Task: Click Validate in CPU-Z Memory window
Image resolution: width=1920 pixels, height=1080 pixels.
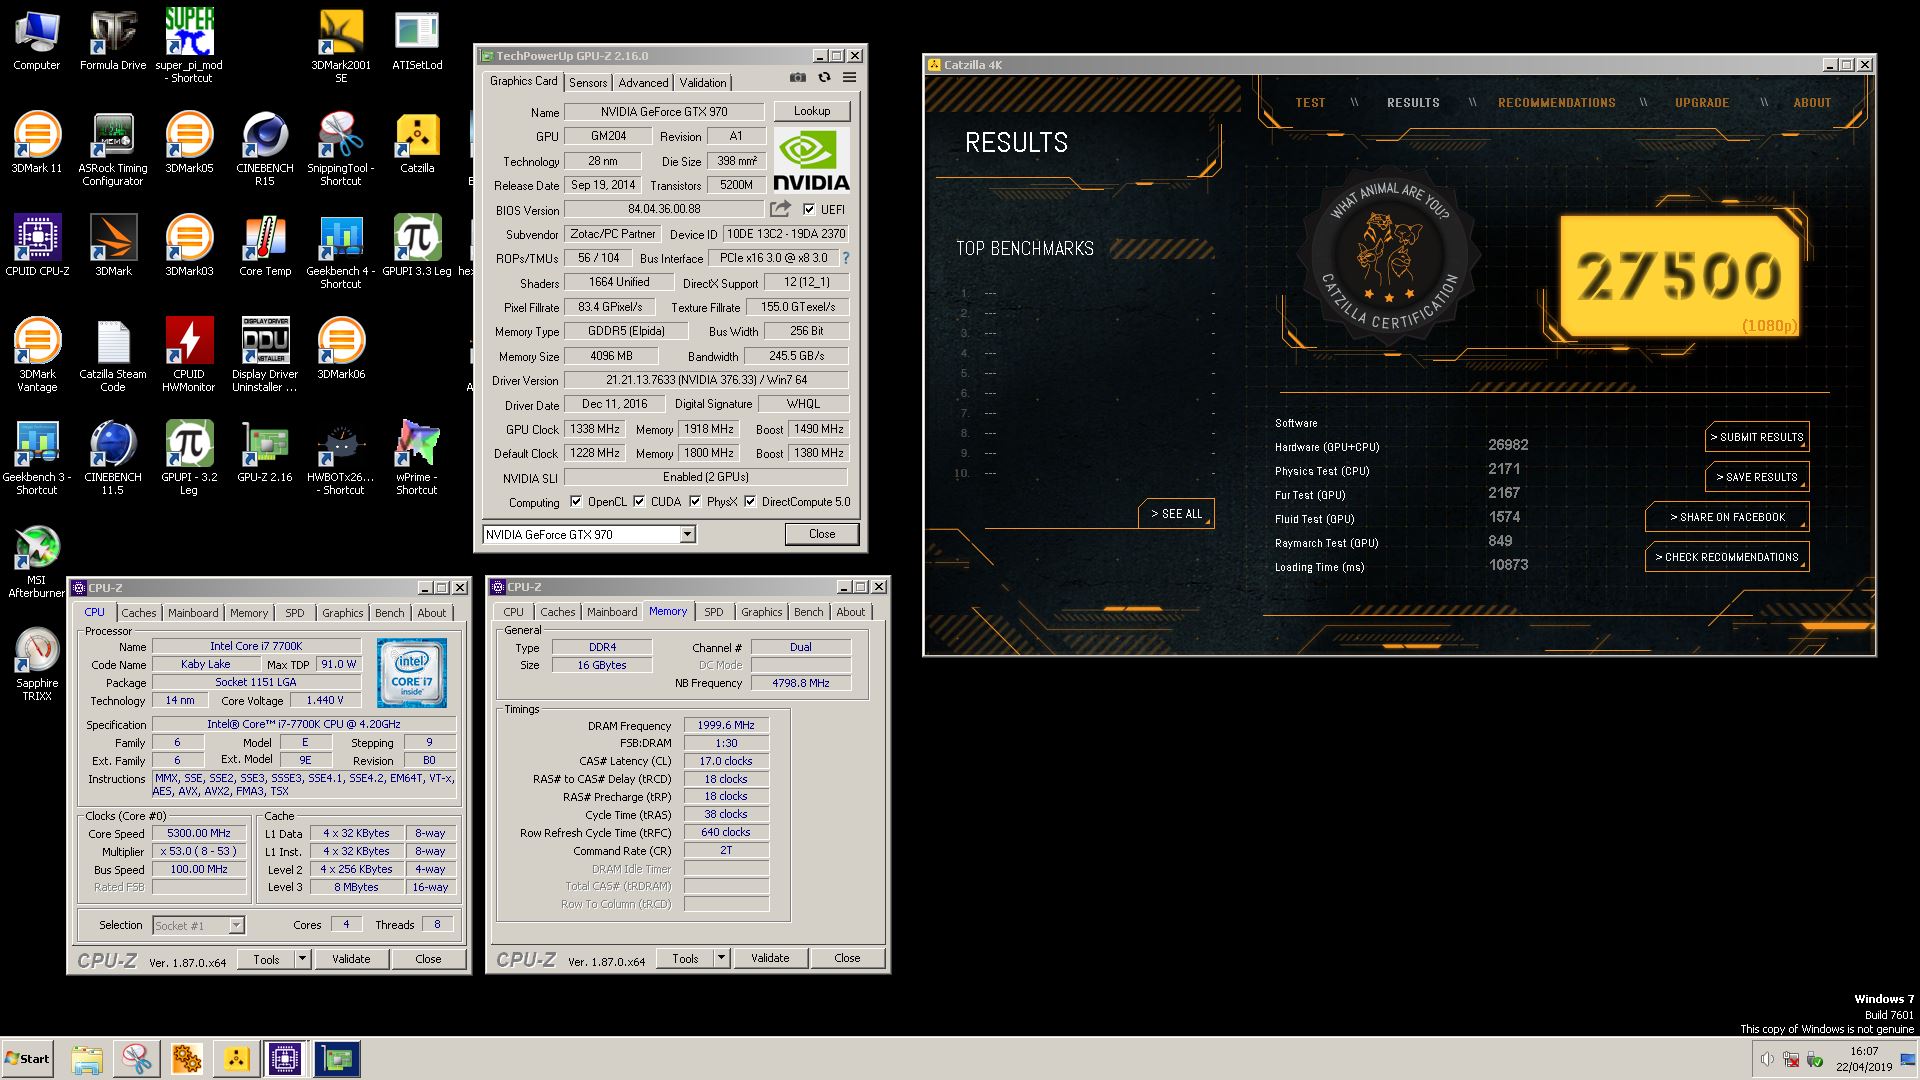Action: coord(770,958)
